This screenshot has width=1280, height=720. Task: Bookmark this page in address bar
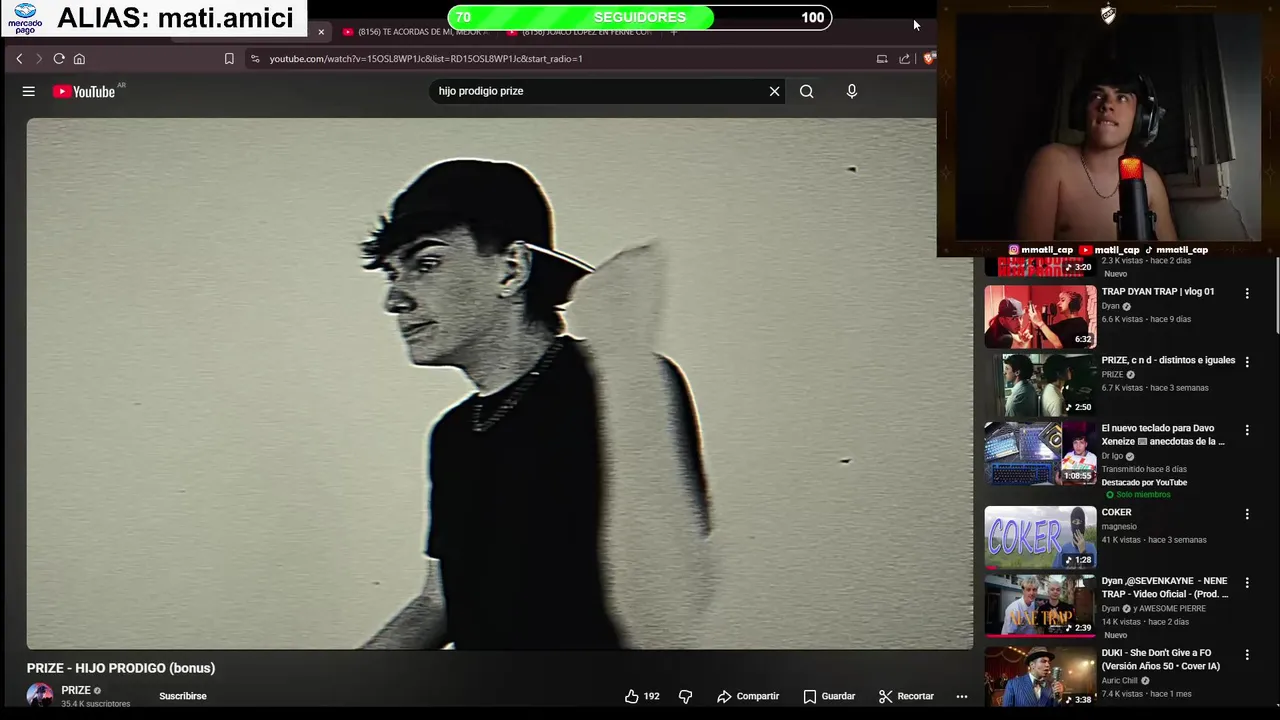coord(229,59)
